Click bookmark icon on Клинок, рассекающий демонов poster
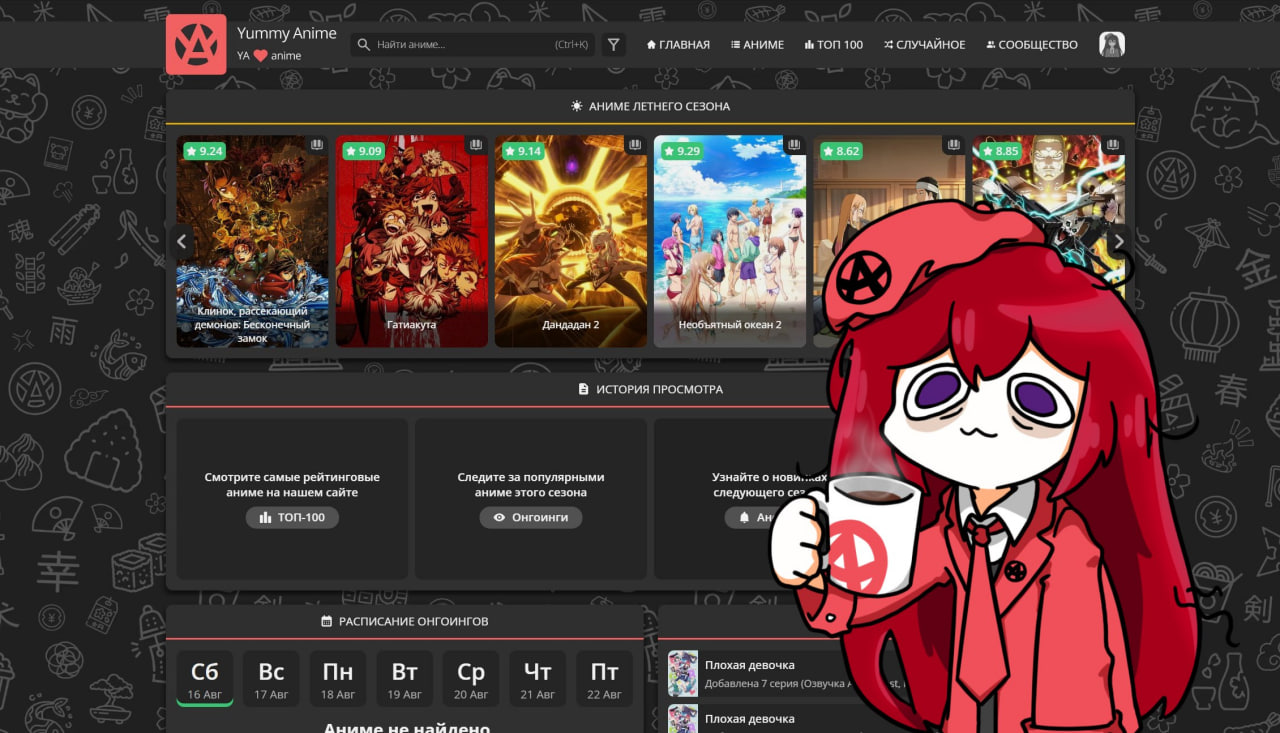The width and height of the screenshot is (1280, 733). tap(317, 146)
